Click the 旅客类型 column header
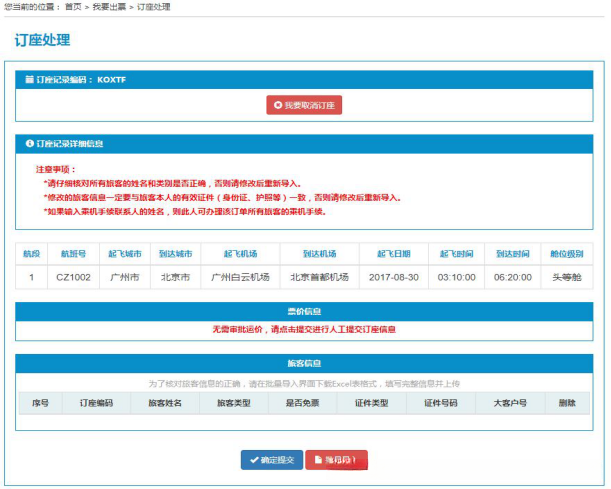The width and height of the screenshot is (611, 489). pyautogui.click(x=233, y=403)
